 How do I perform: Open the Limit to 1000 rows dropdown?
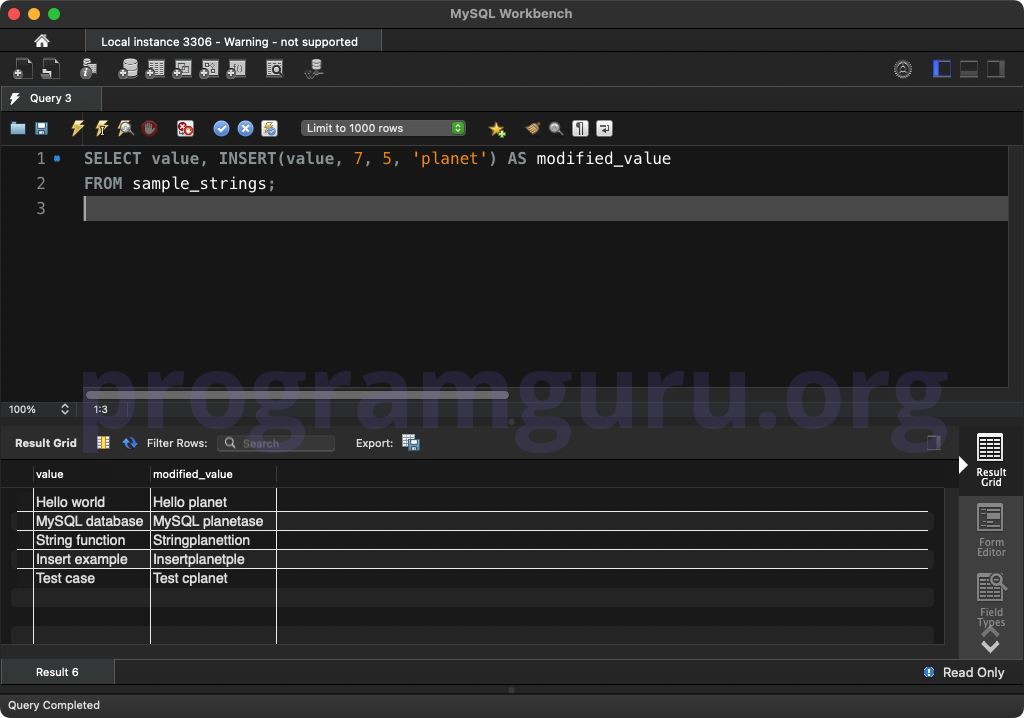click(x=383, y=128)
